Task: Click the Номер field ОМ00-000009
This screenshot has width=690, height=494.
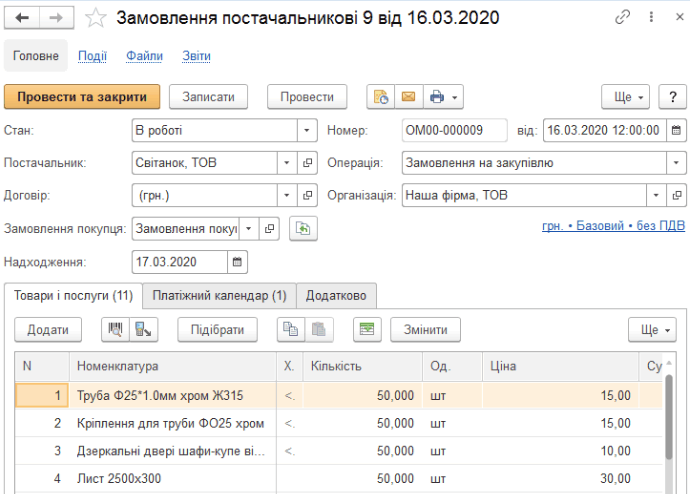Action: 455,130
